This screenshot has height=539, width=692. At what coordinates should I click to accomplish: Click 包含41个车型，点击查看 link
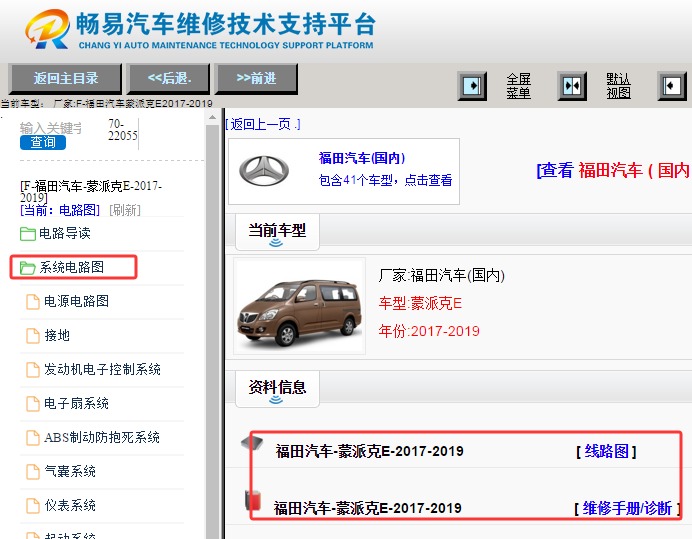click(385, 180)
